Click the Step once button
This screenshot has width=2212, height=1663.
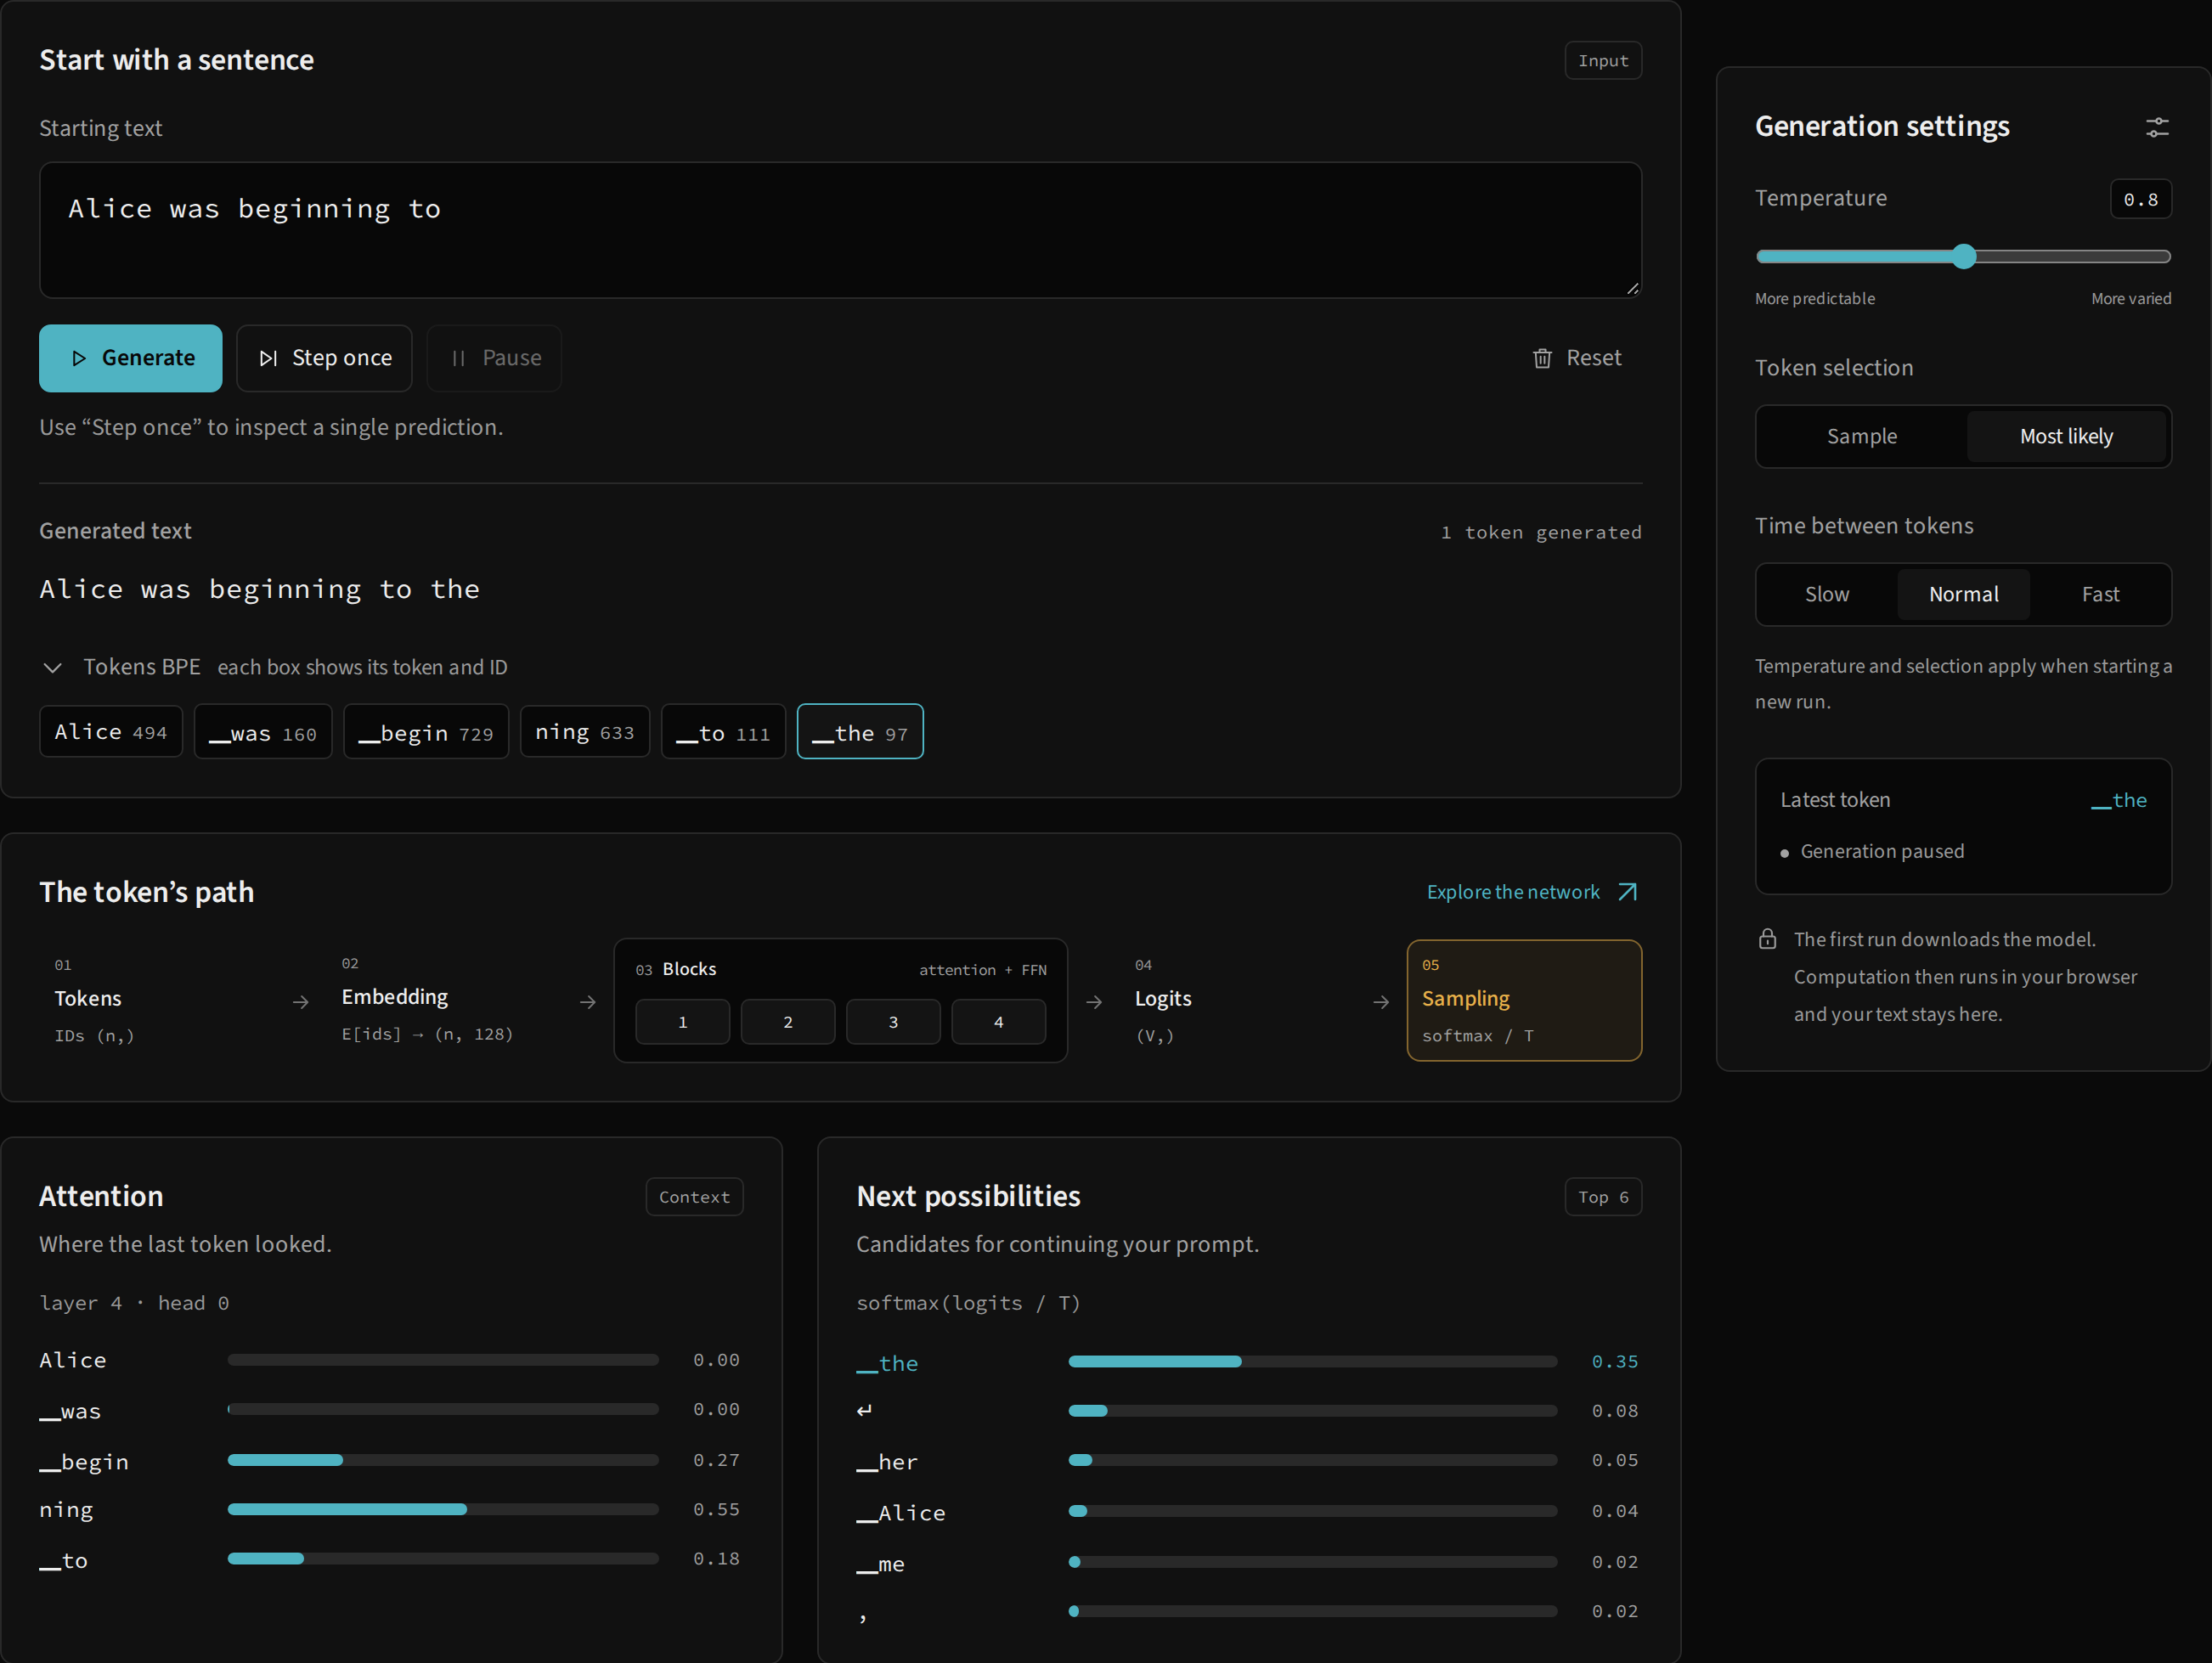[x=324, y=358]
